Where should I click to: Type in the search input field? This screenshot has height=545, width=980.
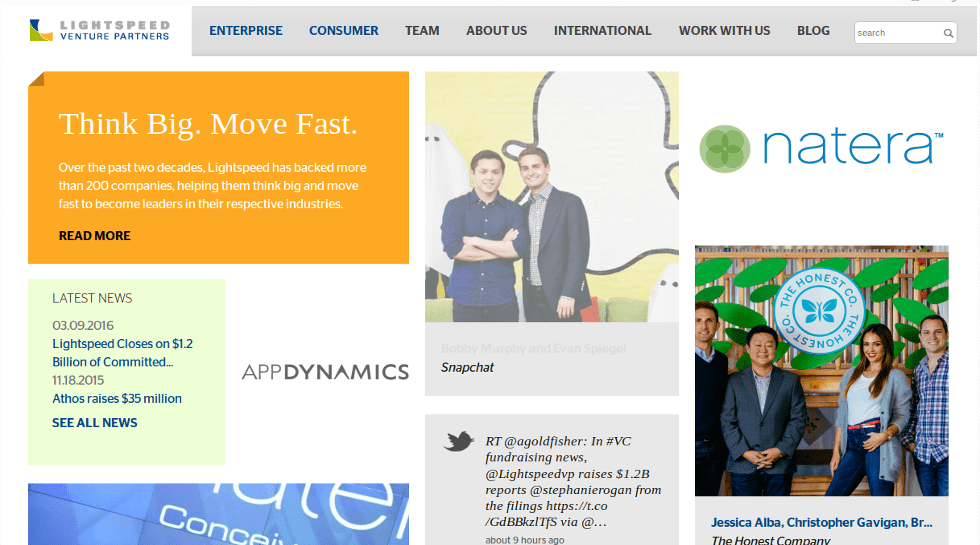897,33
